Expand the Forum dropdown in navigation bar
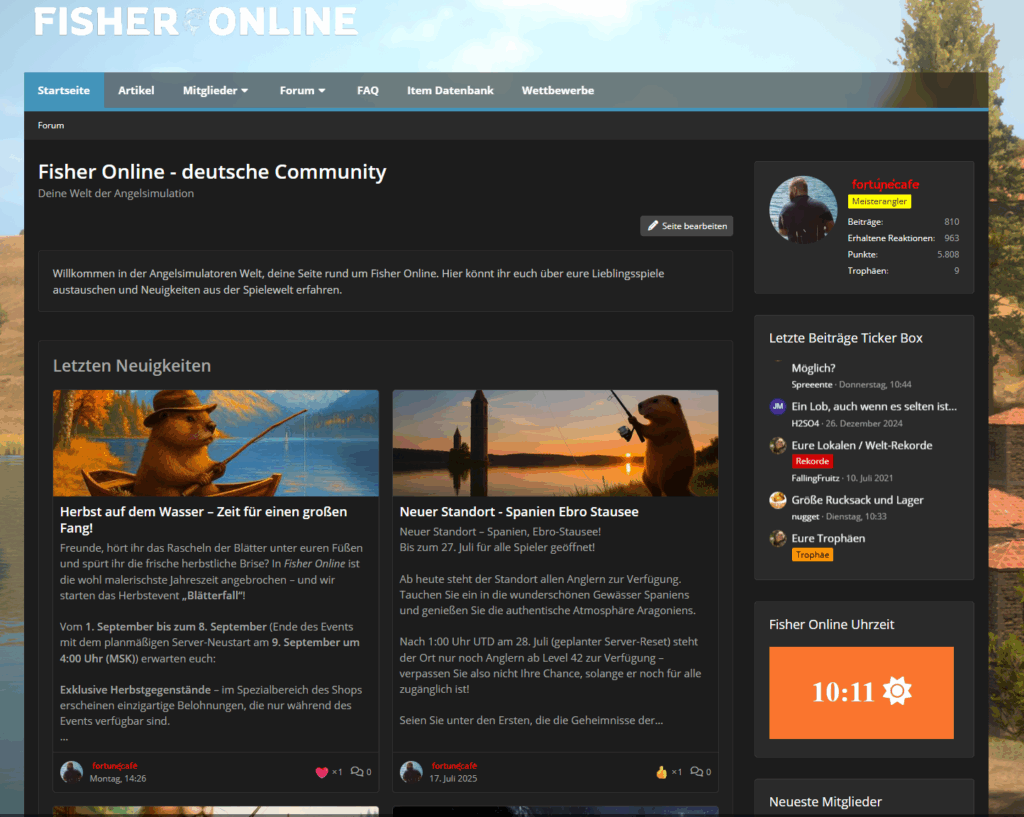Image resolution: width=1024 pixels, height=817 pixels. point(302,90)
